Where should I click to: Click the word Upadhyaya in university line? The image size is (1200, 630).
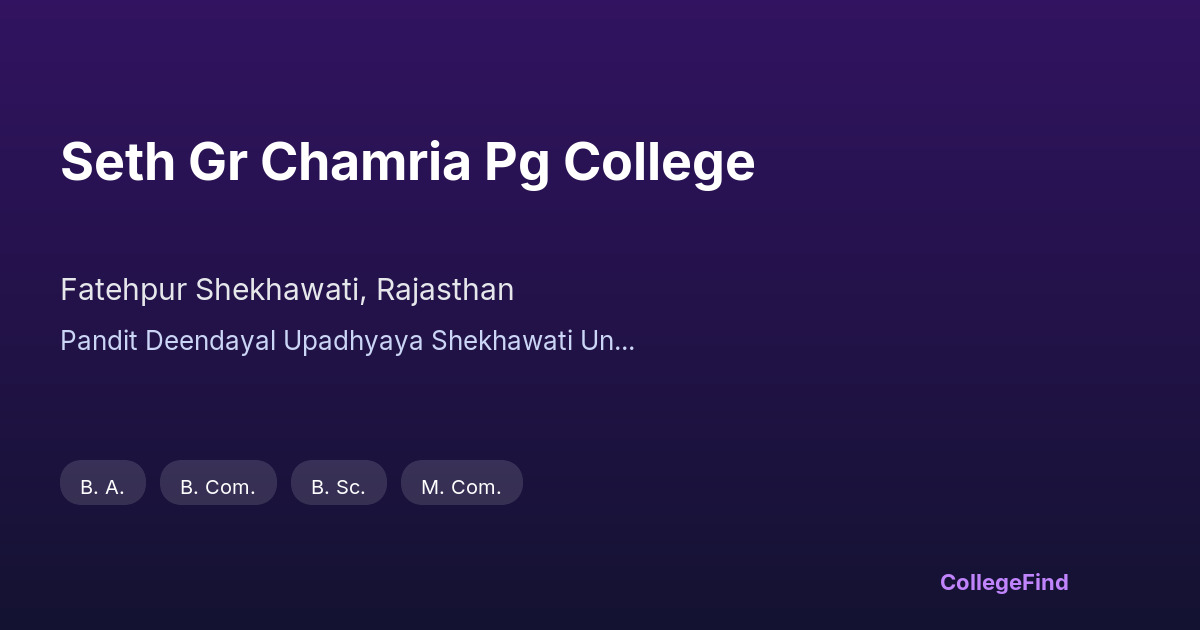coord(354,341)
